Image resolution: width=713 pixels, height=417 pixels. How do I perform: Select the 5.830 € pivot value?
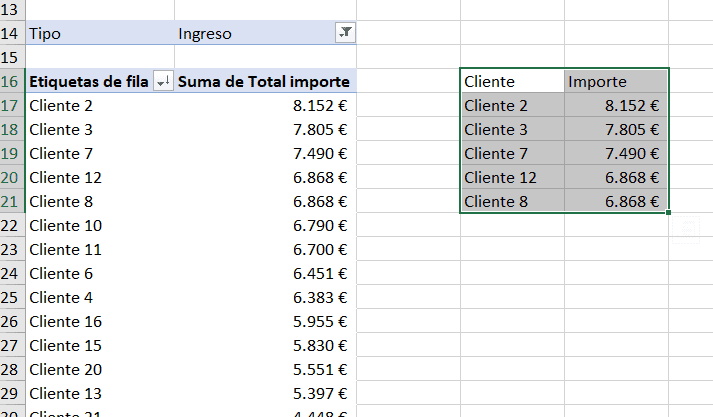click(x=266, y=346)
